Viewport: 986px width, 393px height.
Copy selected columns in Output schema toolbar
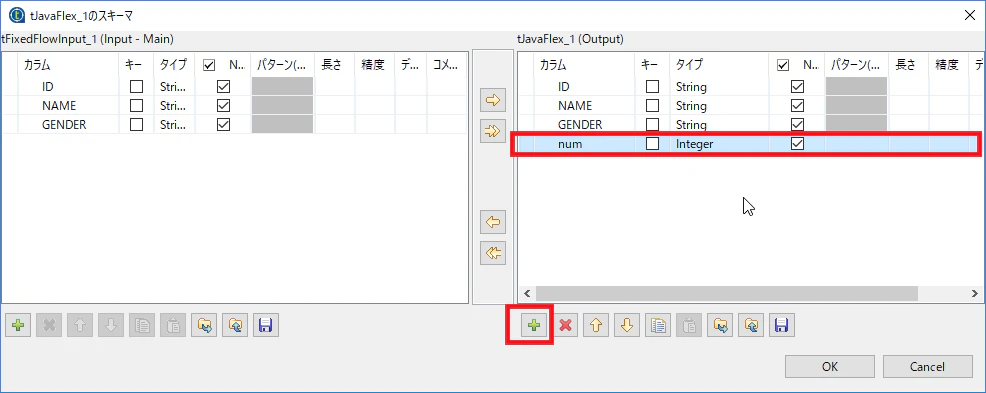658,325
